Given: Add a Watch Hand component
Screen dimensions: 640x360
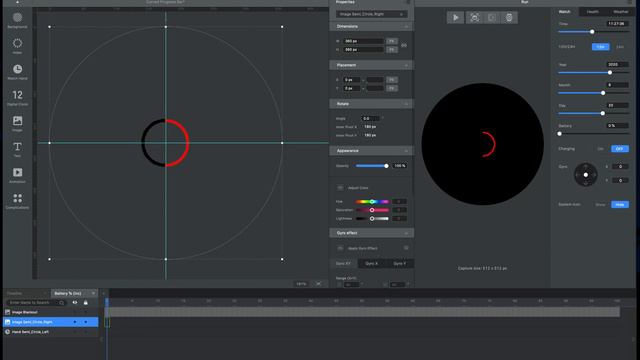Looking at the screenshot, I should point(17,72).
